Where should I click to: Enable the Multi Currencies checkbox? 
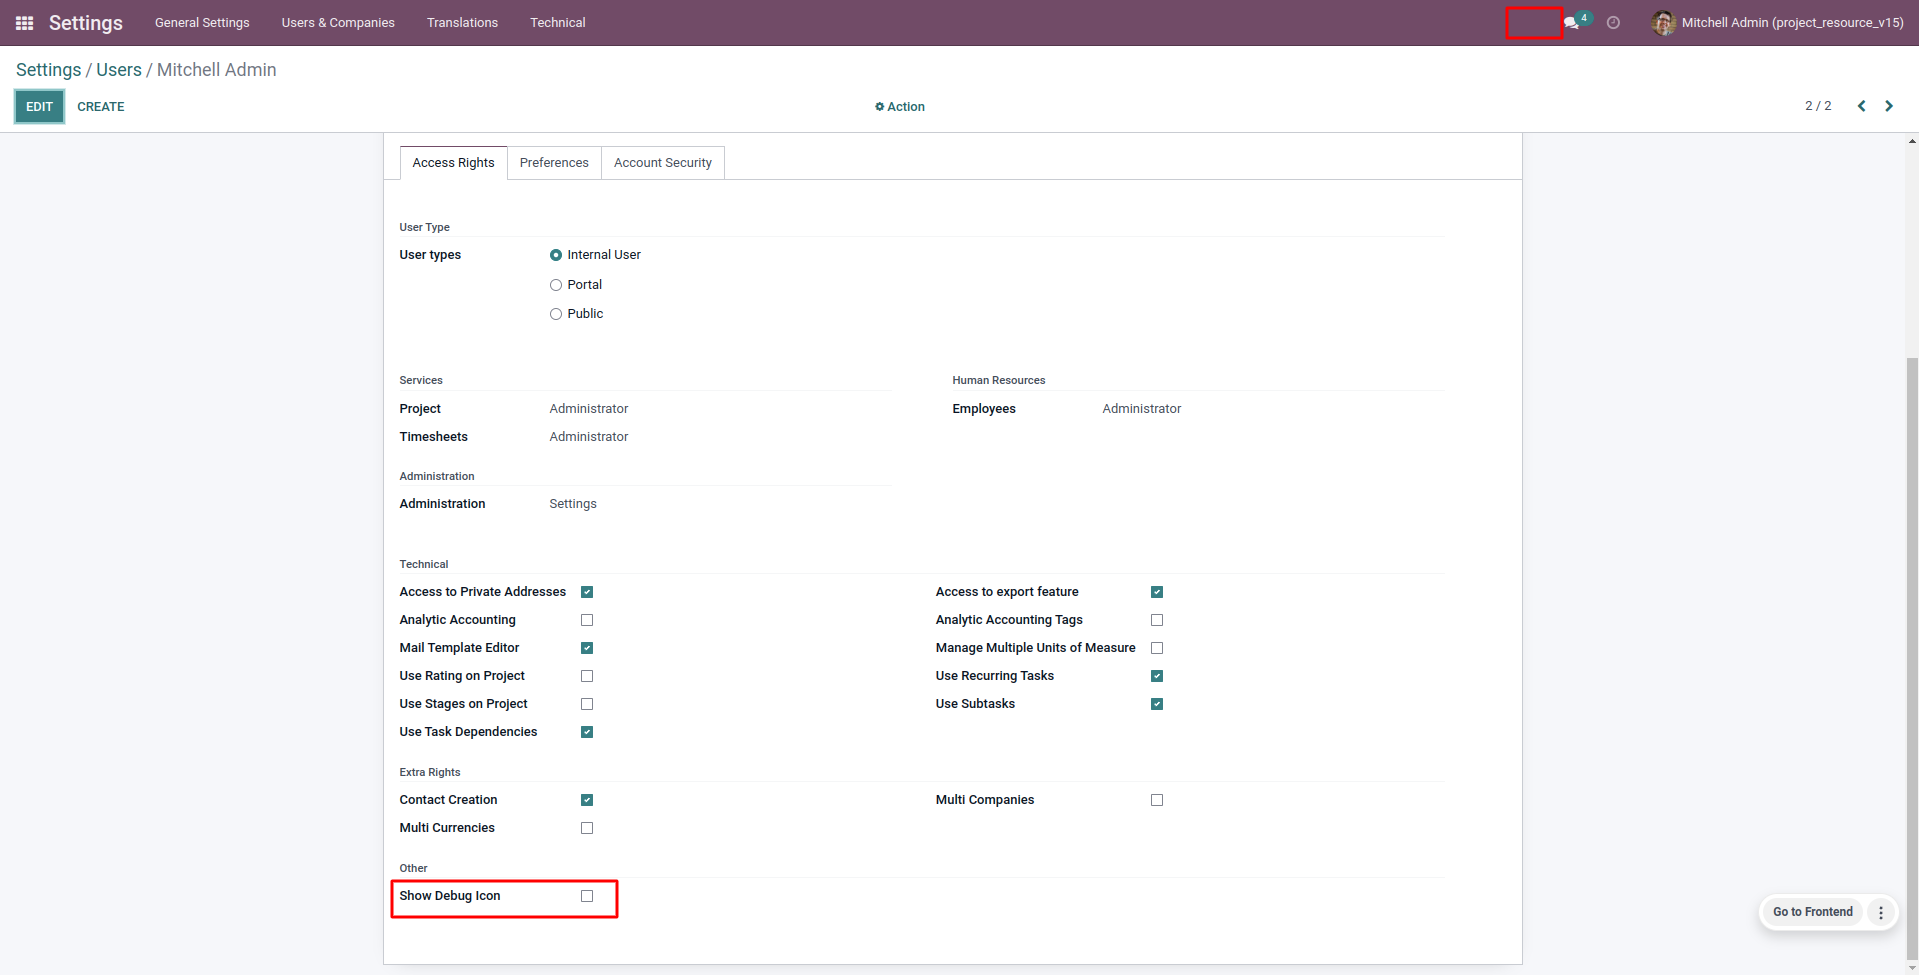click(x=587, y=828)
